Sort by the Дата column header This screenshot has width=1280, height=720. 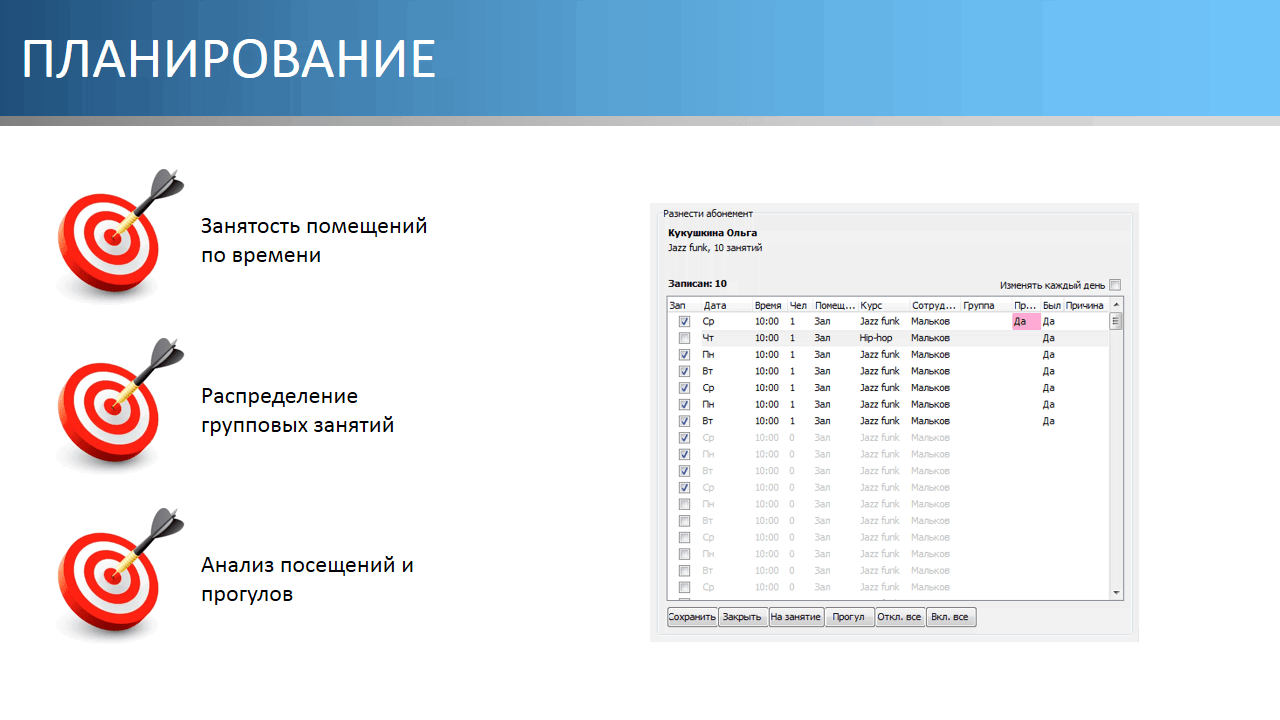(x=727, y=305)
